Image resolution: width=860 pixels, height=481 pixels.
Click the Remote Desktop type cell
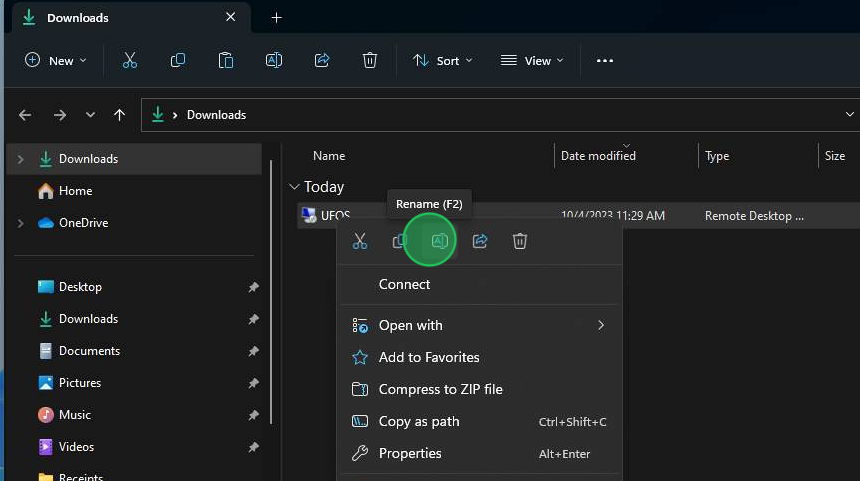(754, 216)
